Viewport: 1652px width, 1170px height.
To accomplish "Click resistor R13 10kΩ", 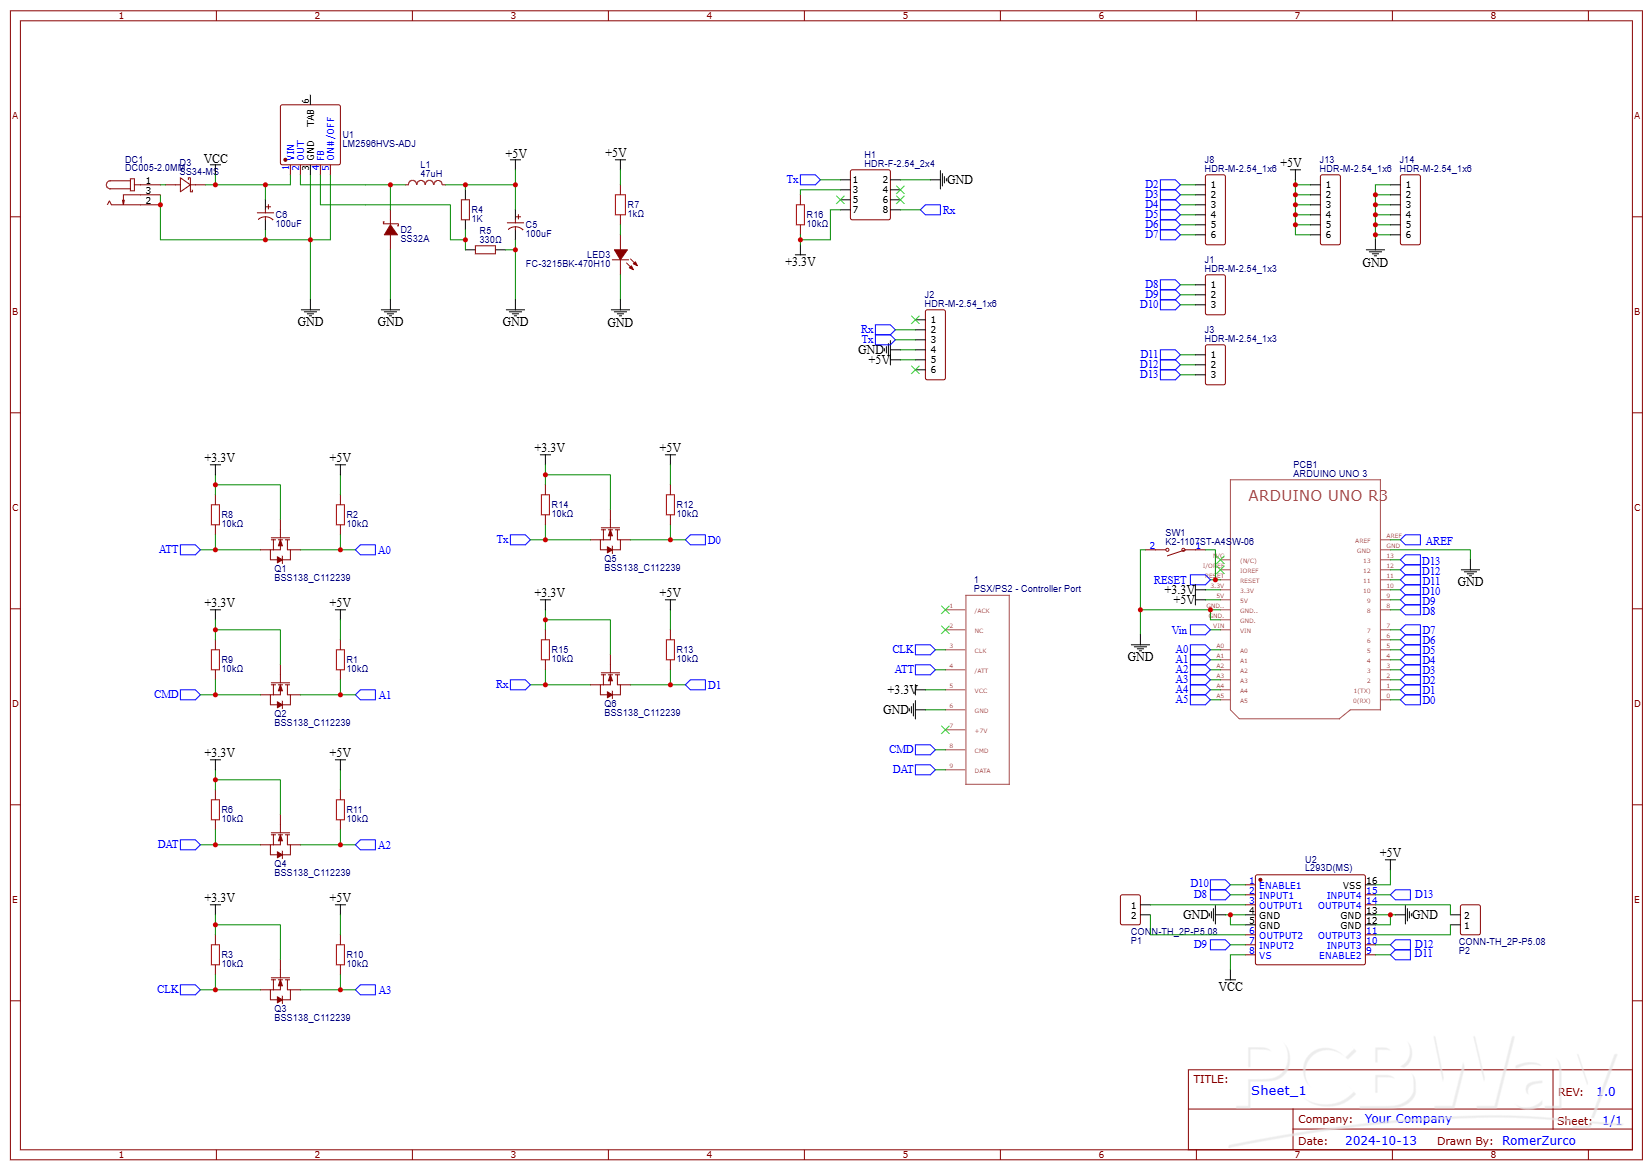I will coord(670,650).
